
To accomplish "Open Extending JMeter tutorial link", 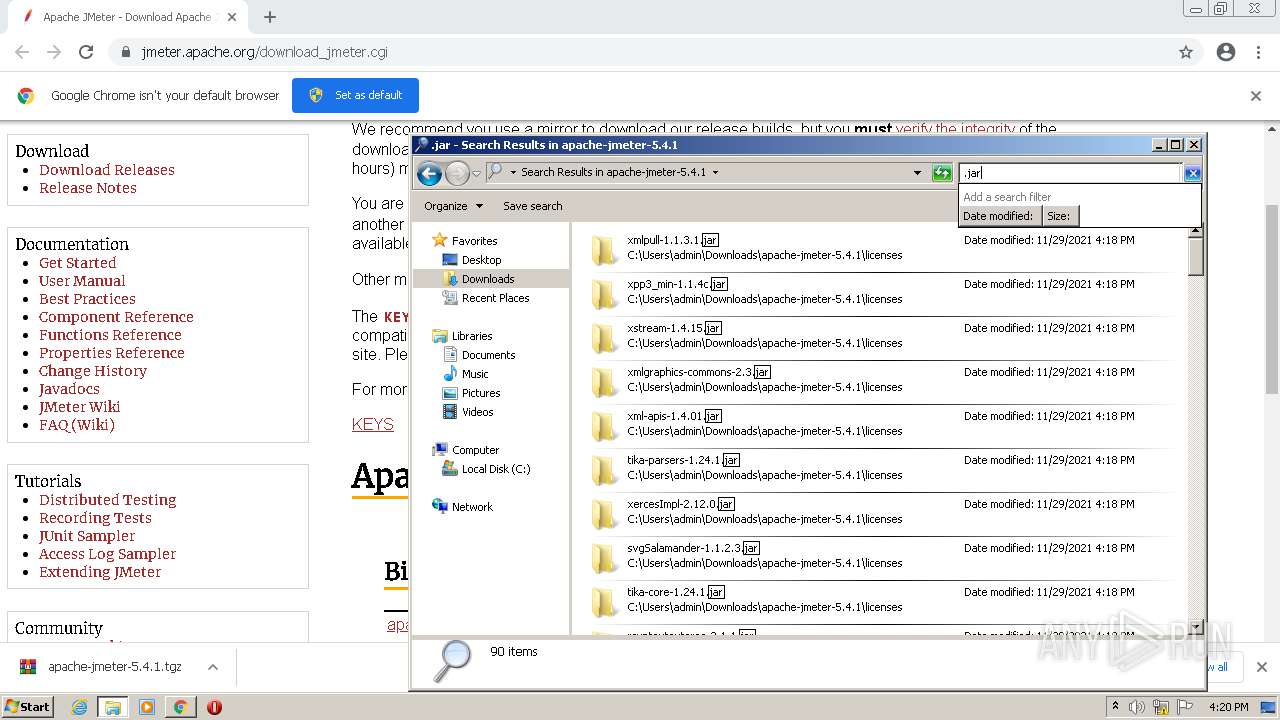I will (100, 572).
